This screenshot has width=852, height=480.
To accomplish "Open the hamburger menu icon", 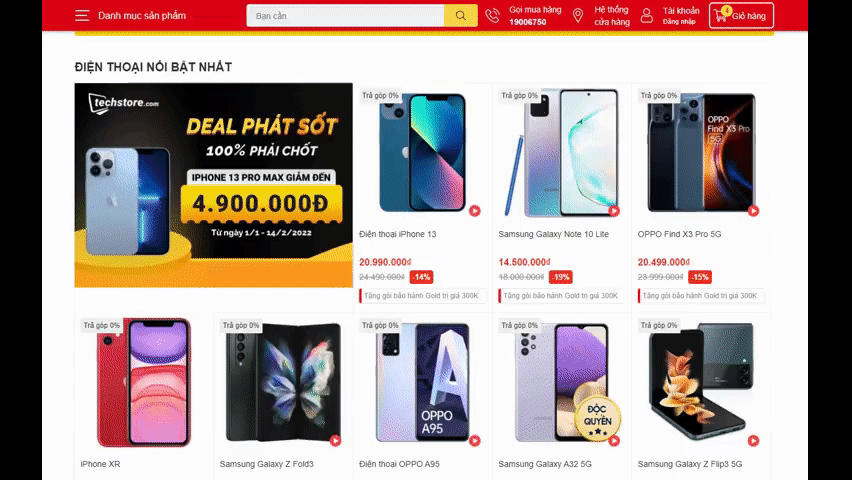I will point(82,15).
